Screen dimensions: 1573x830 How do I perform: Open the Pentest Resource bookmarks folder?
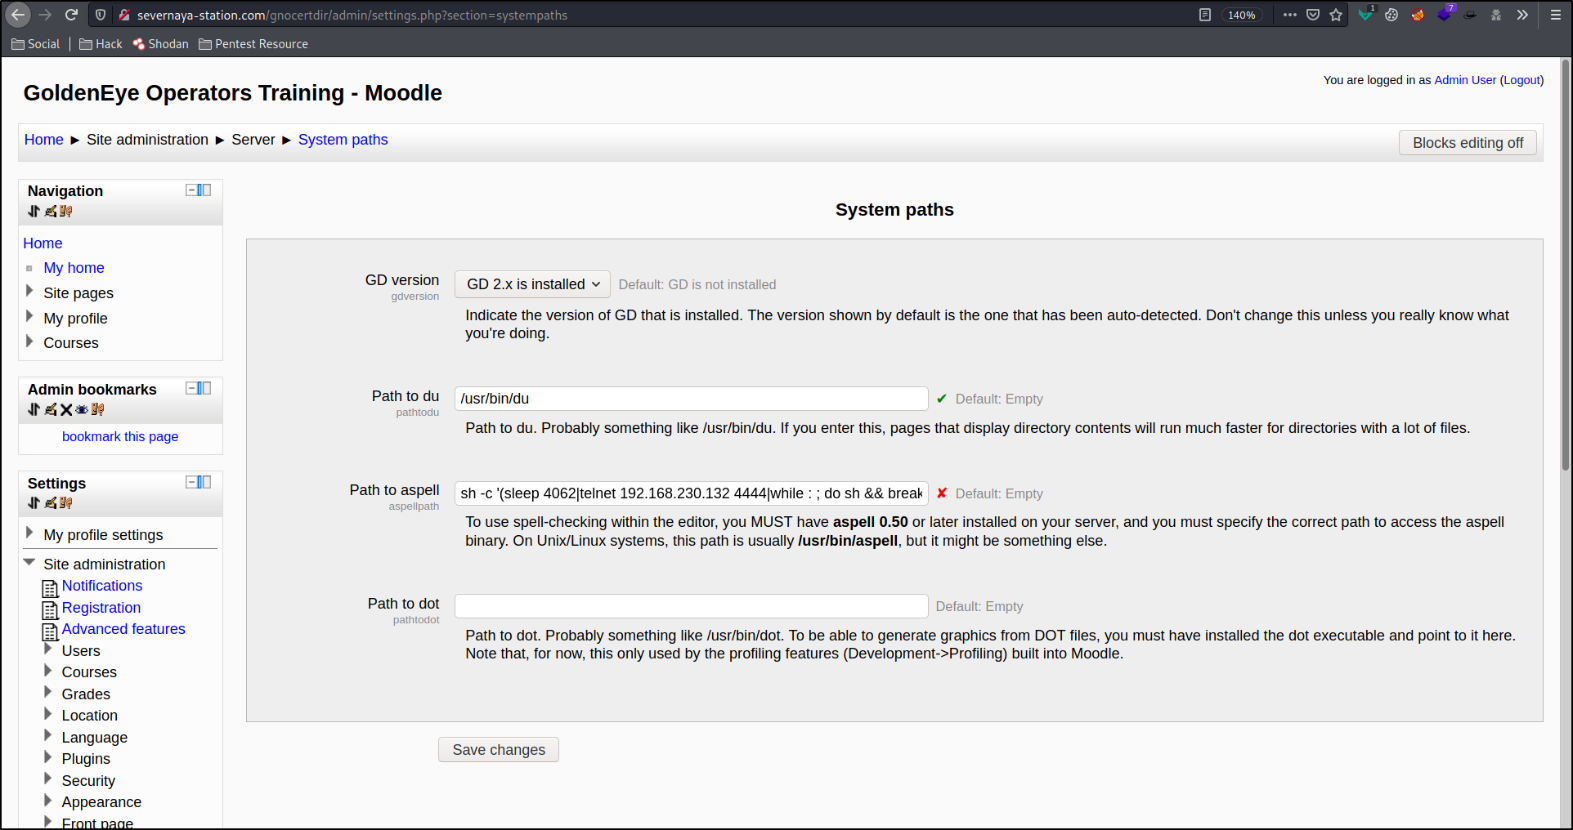(x=254, y=44)
